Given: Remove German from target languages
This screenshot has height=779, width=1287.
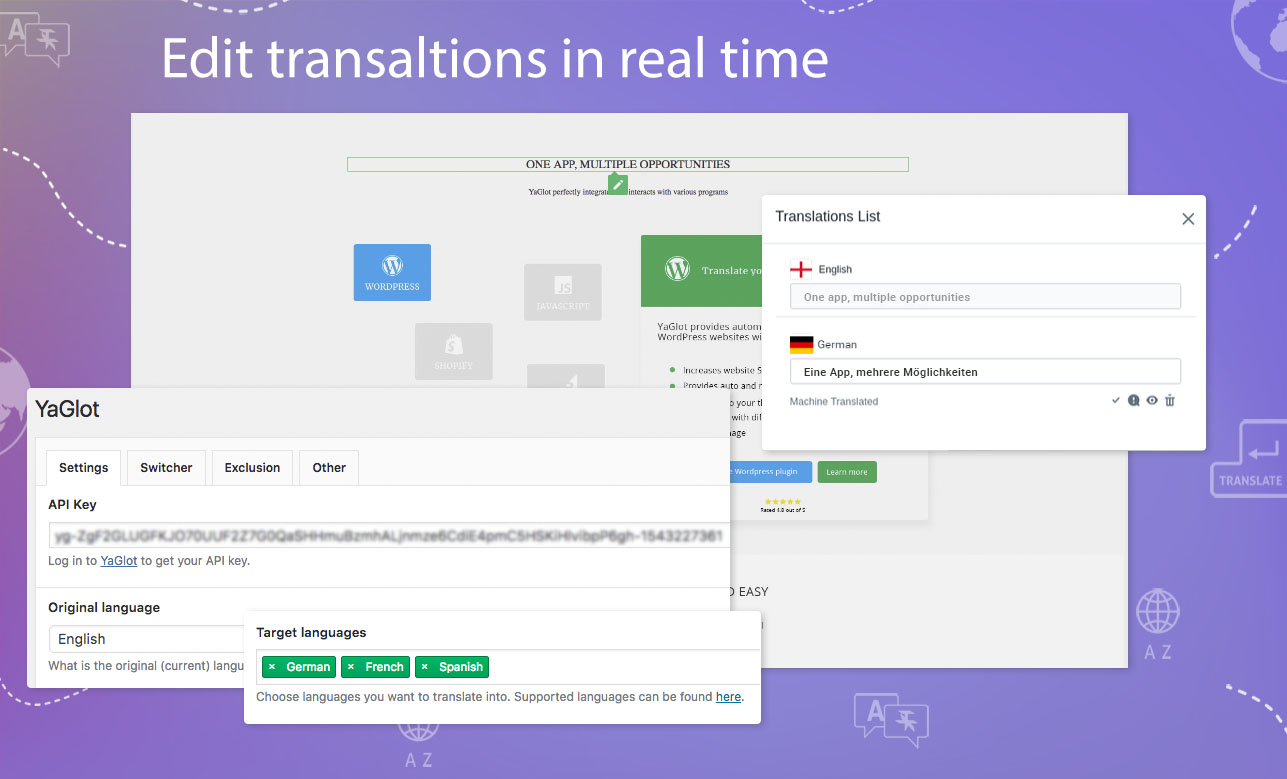Looking at the screenshot, I should [x=272, y=667].
